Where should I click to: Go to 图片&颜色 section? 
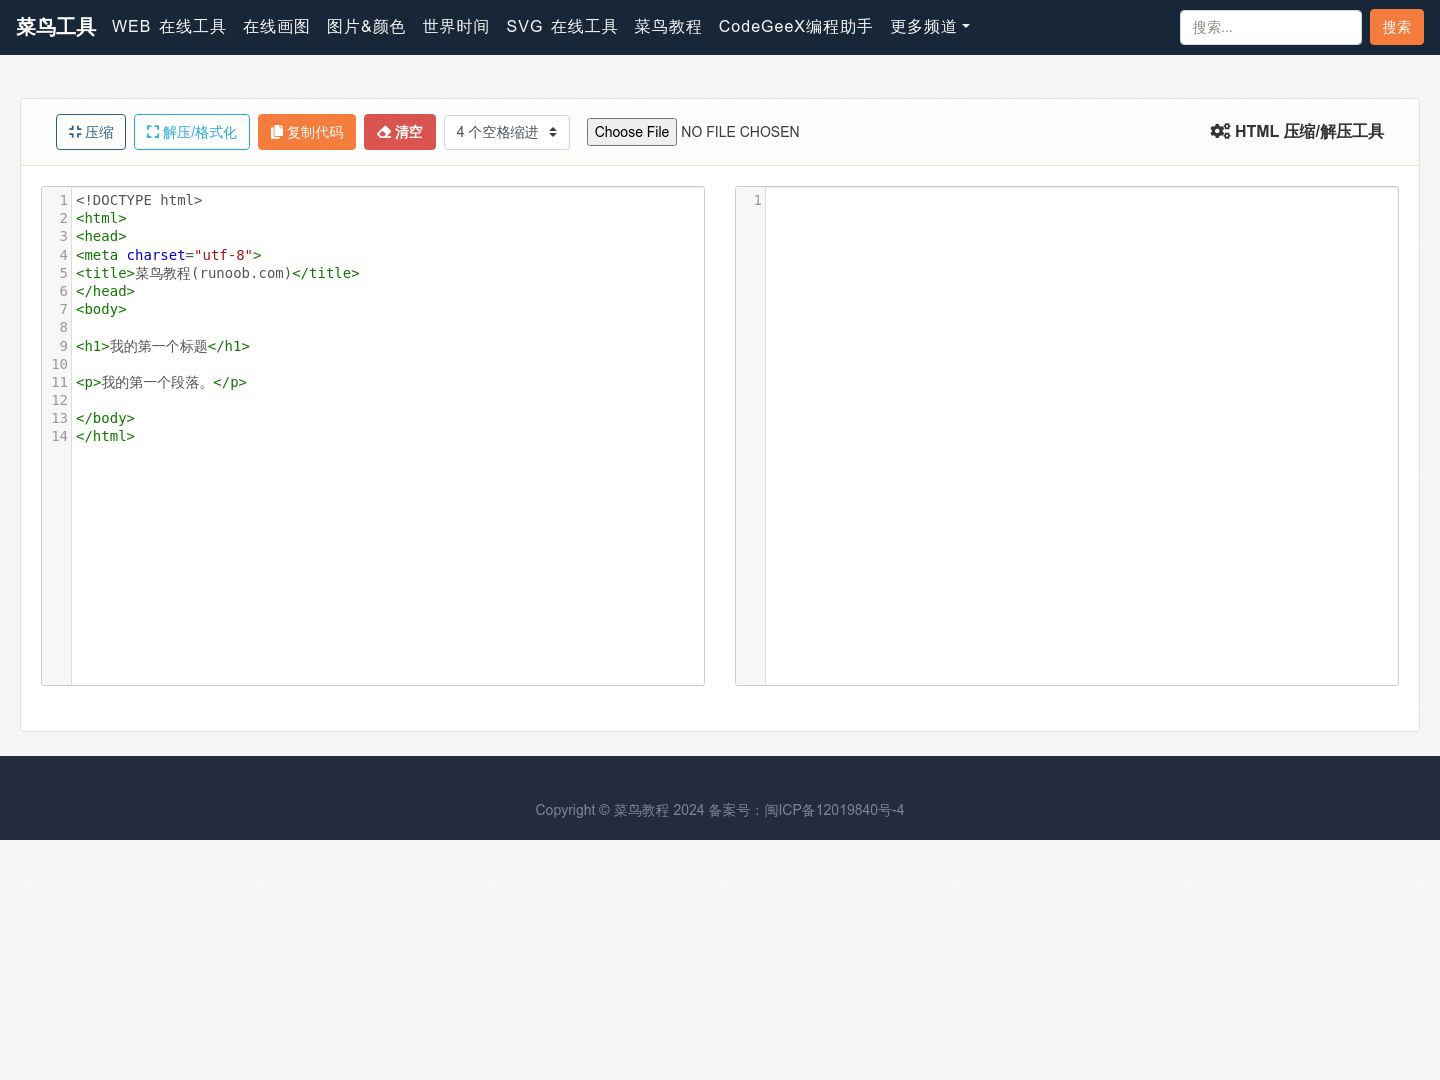pyautogui.click(x=366, y=27)
